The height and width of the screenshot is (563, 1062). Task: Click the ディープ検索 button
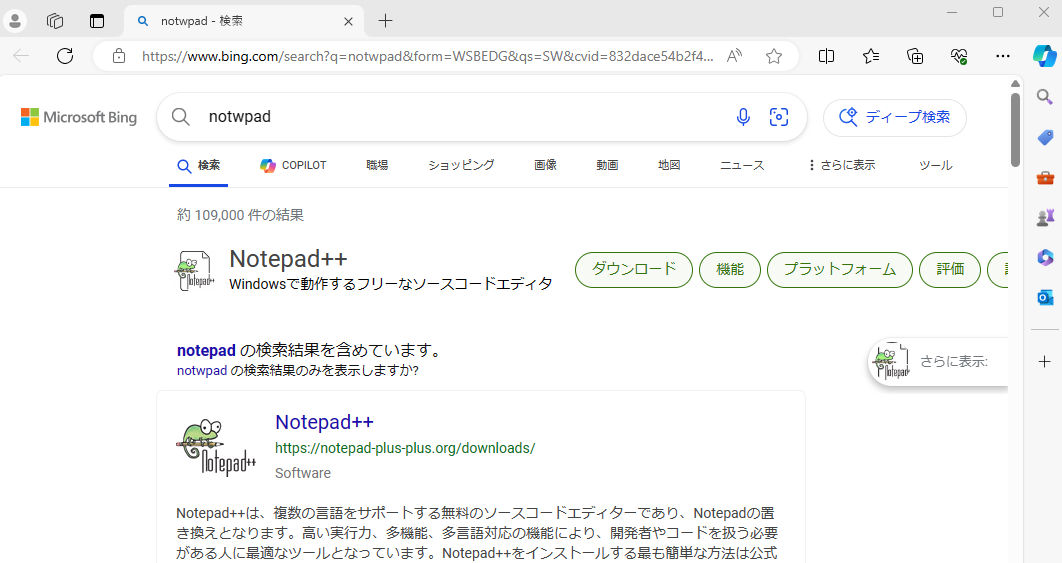(895, 117)
